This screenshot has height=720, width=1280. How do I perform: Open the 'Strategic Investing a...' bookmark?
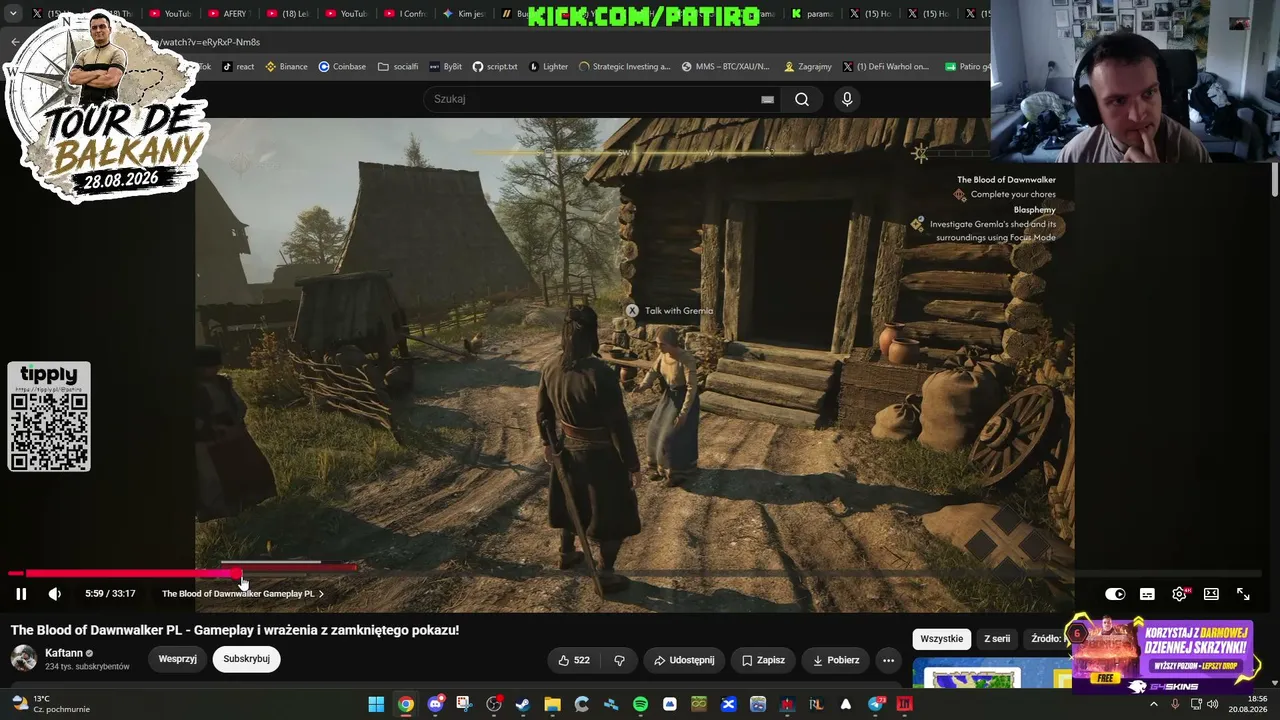coord(624,67)
